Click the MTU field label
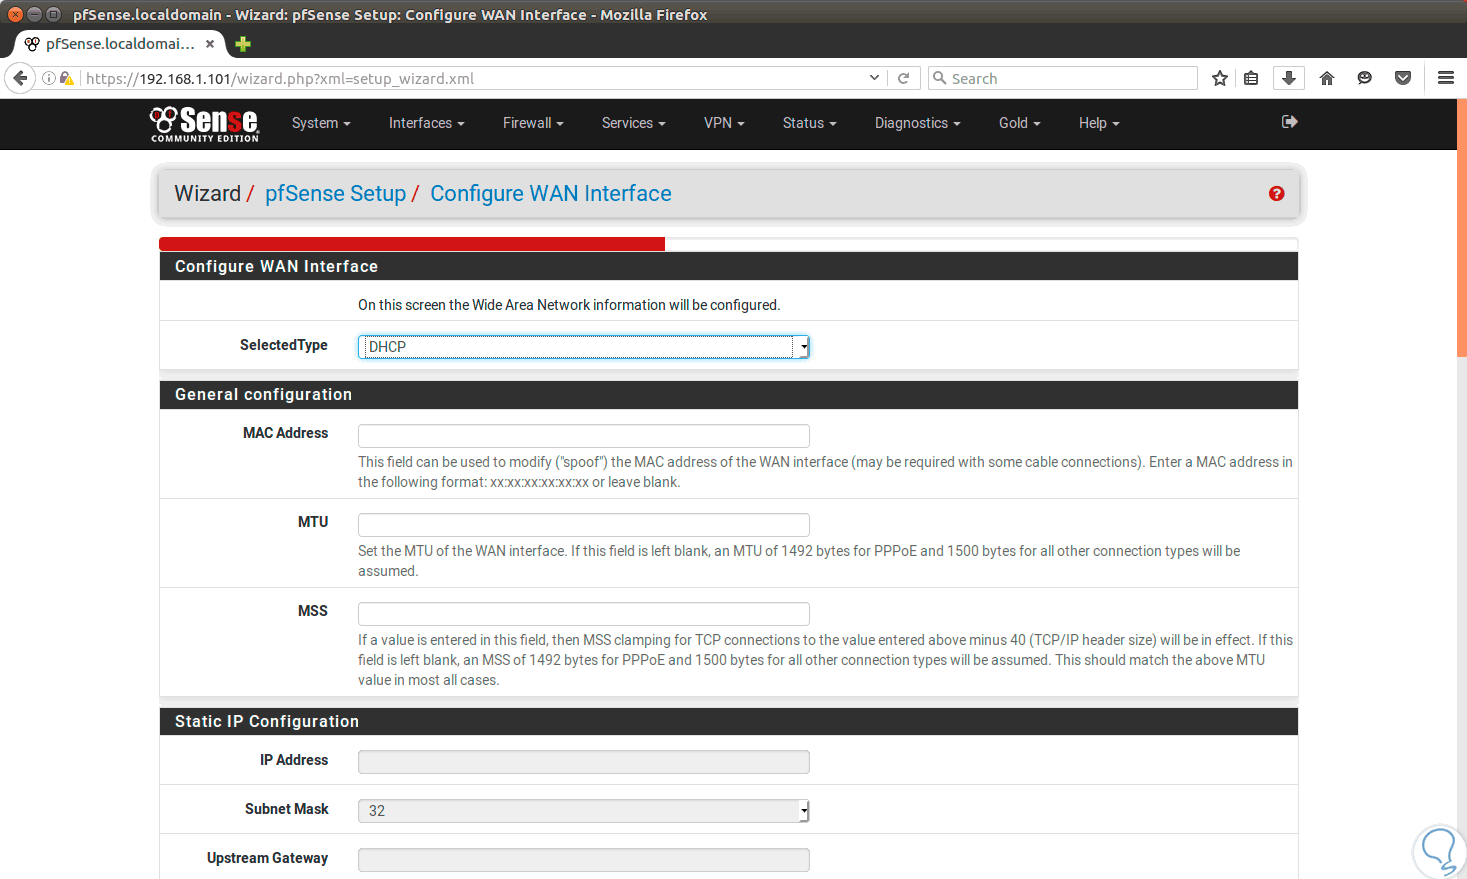The width and height of the screenshot is (1467, 879). (313, 522)
